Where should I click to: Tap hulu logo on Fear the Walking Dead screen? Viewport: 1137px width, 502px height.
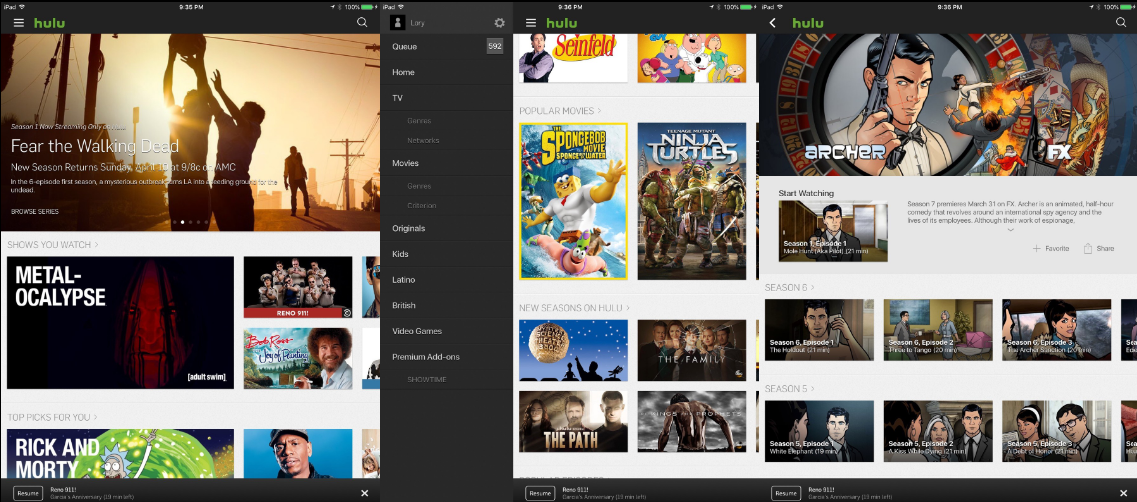(49, 22)
